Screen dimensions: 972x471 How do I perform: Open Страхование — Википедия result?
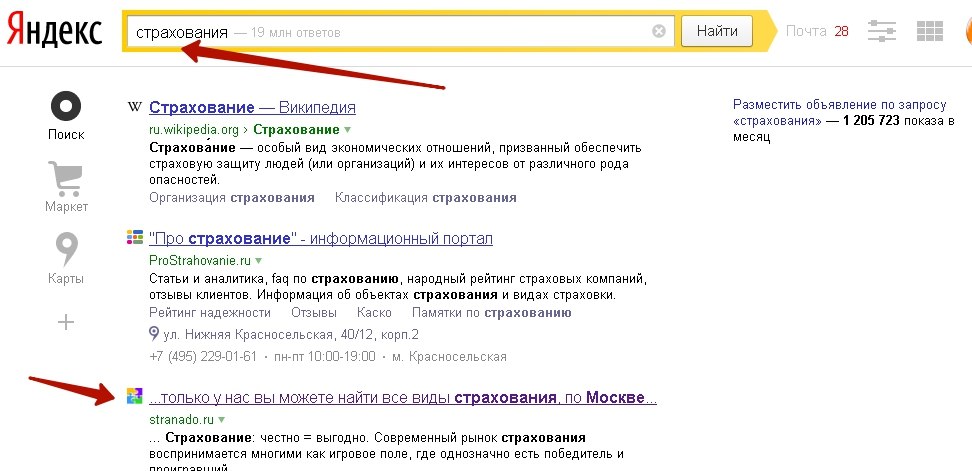(x=252, y=107)
